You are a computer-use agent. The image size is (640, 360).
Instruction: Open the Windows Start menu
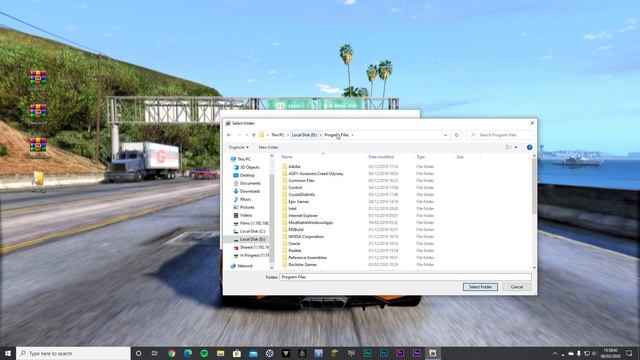8,353
